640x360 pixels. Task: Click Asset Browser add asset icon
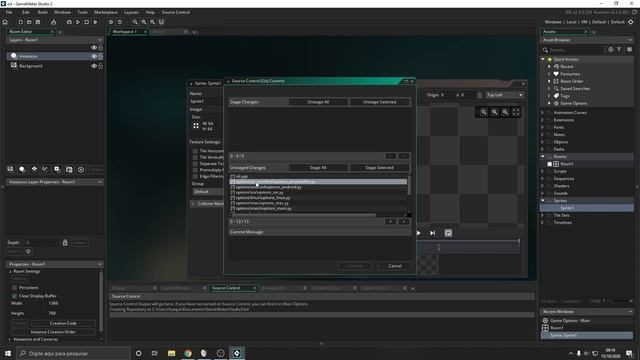coord(611,49)
